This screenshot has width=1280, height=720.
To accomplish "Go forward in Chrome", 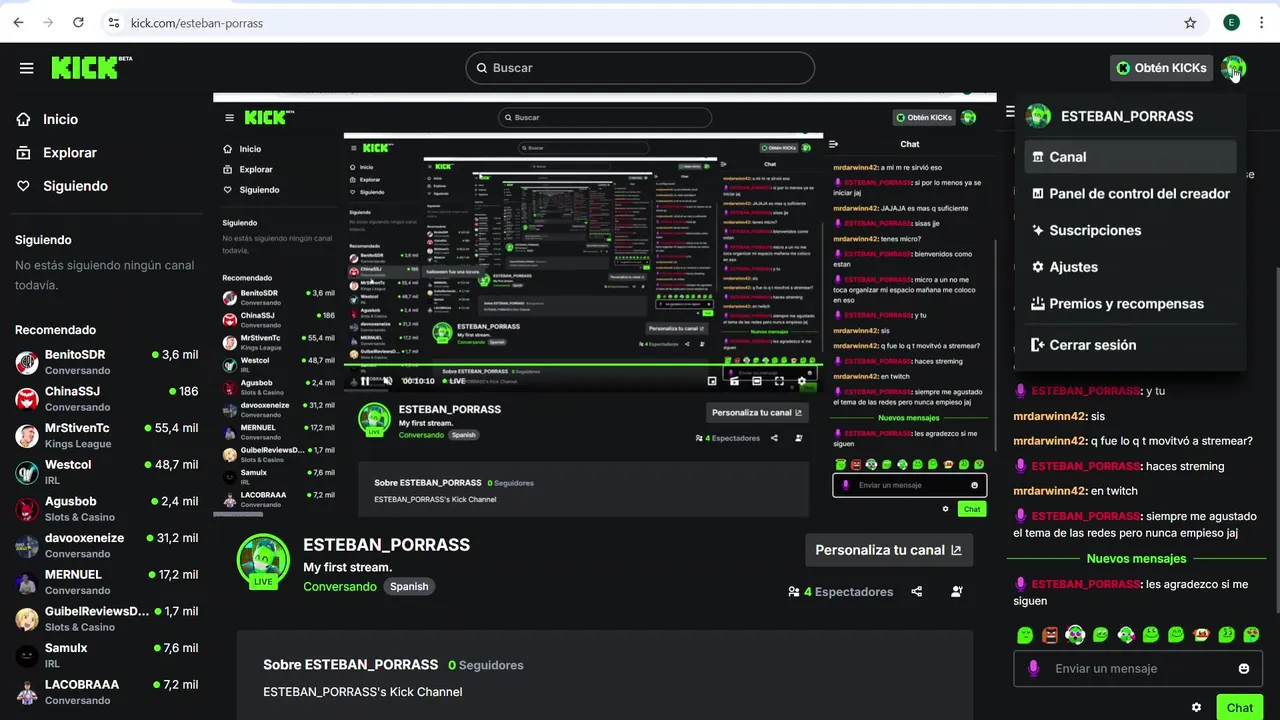I will pyautogui.click(x=48, y=22).
